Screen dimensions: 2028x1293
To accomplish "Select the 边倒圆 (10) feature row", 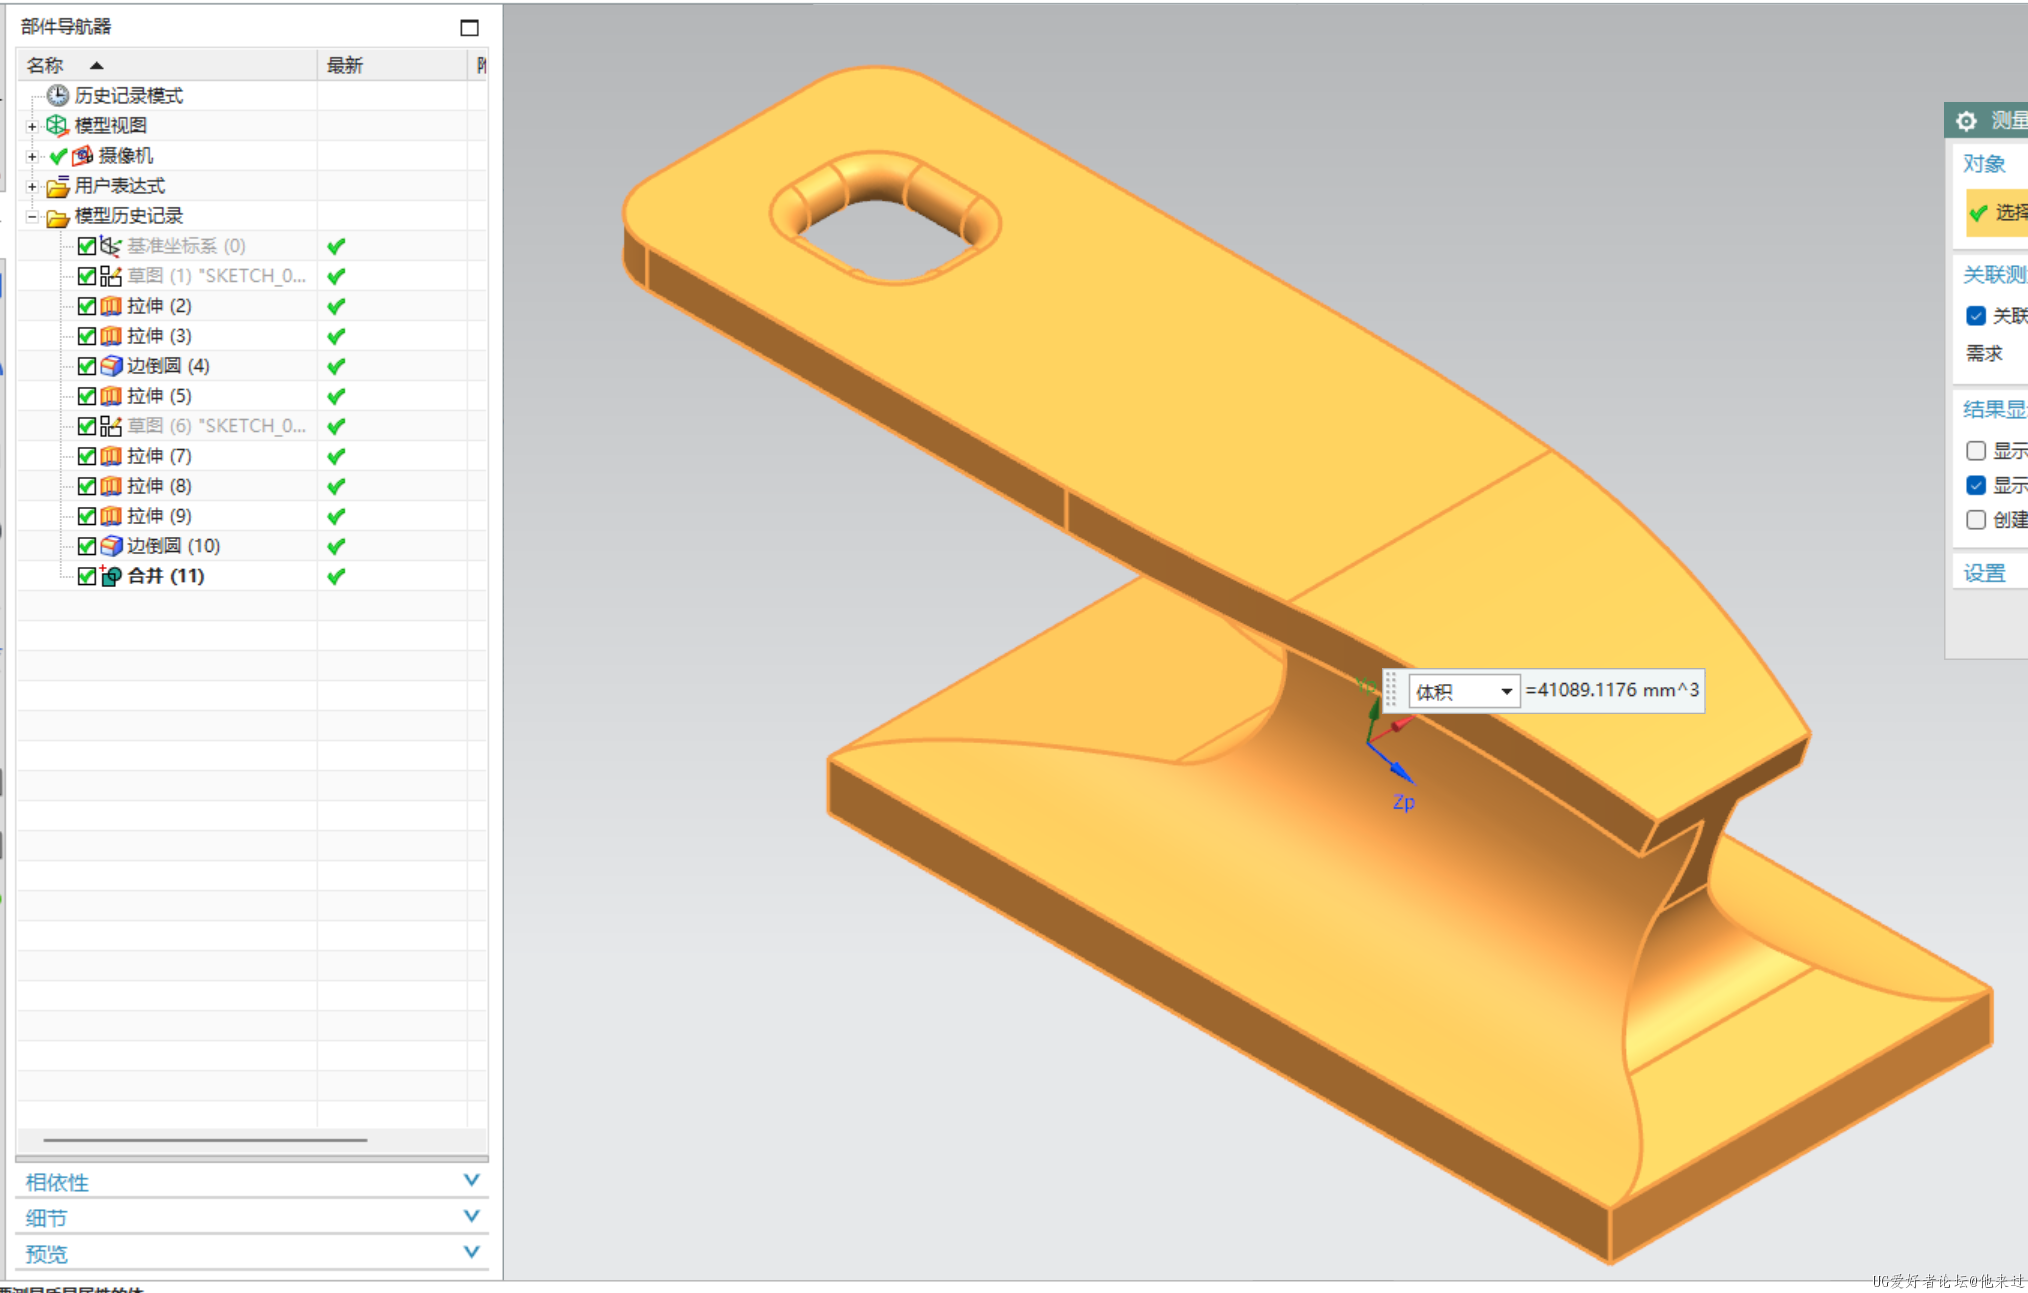I will 252,546.
